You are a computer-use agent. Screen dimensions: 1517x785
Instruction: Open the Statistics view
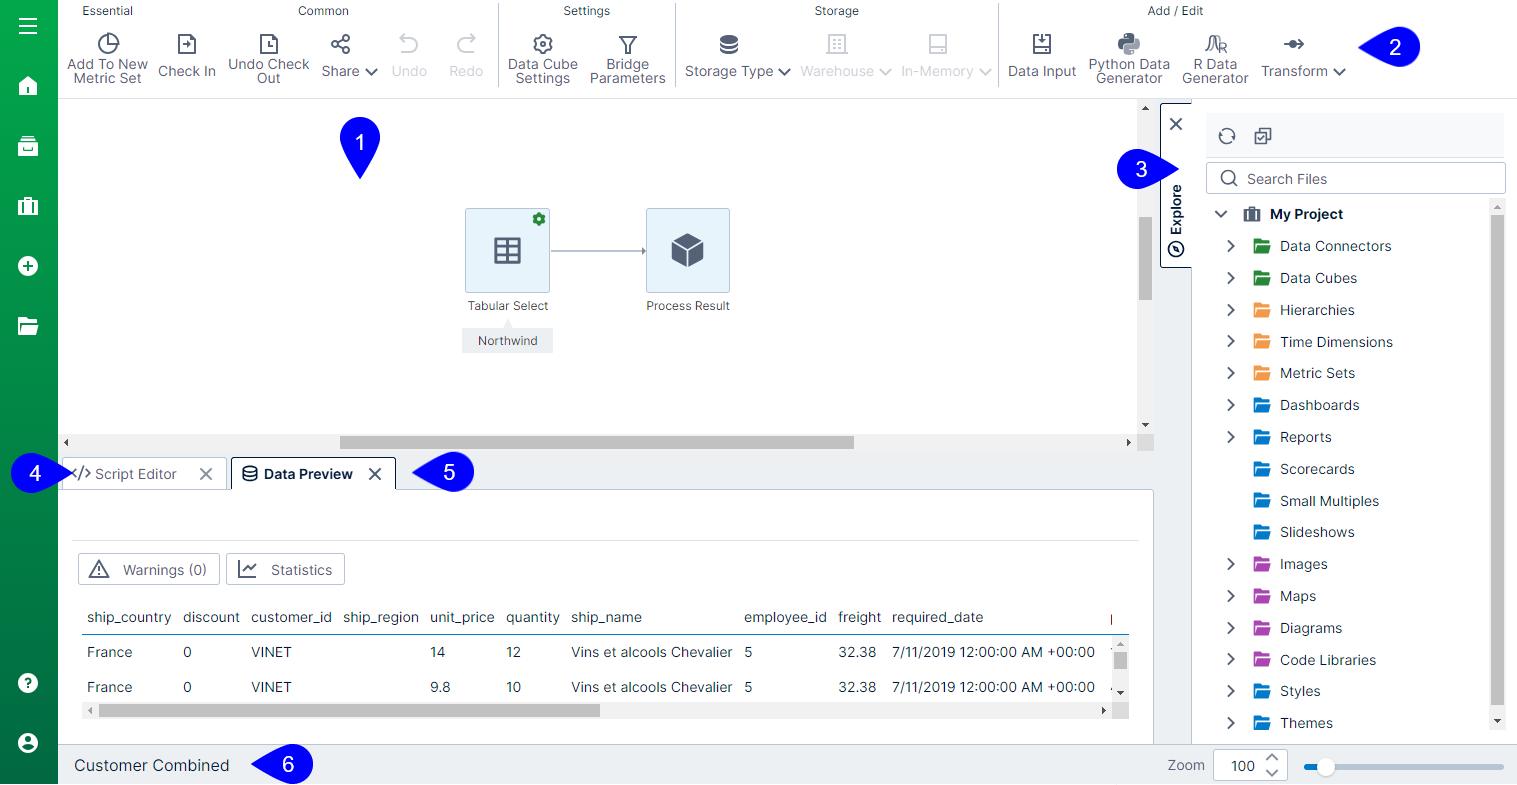tap(285, 568)
